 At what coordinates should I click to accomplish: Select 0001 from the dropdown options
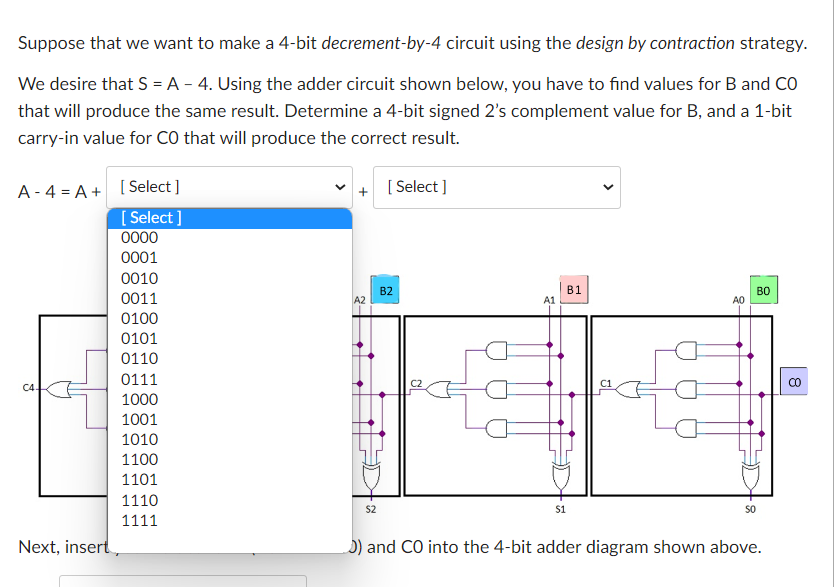pos(142,257)
